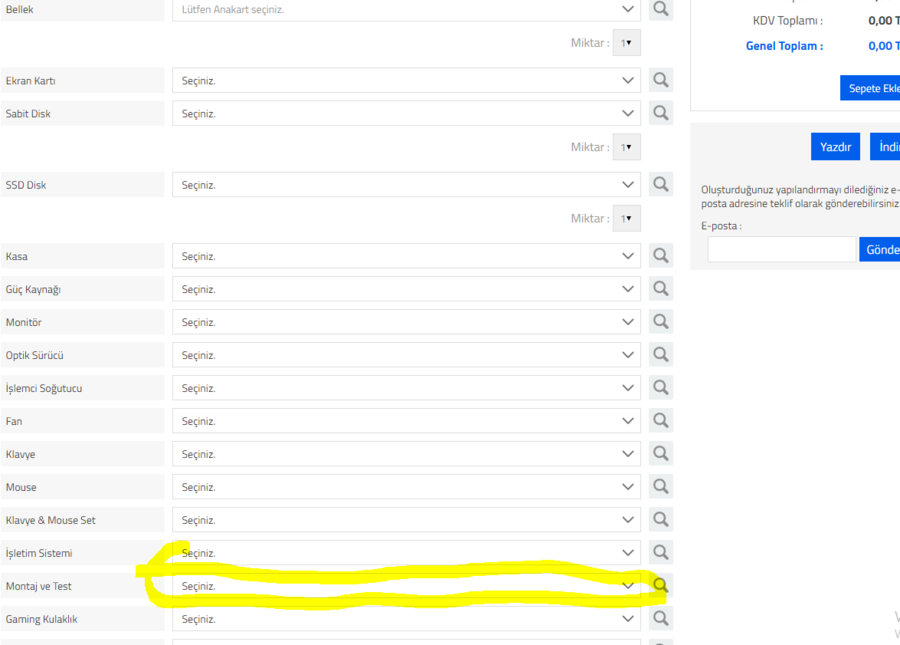Change Miktar quantity under Sabit Disk
The image size is (900, 645).
(626, 147)
